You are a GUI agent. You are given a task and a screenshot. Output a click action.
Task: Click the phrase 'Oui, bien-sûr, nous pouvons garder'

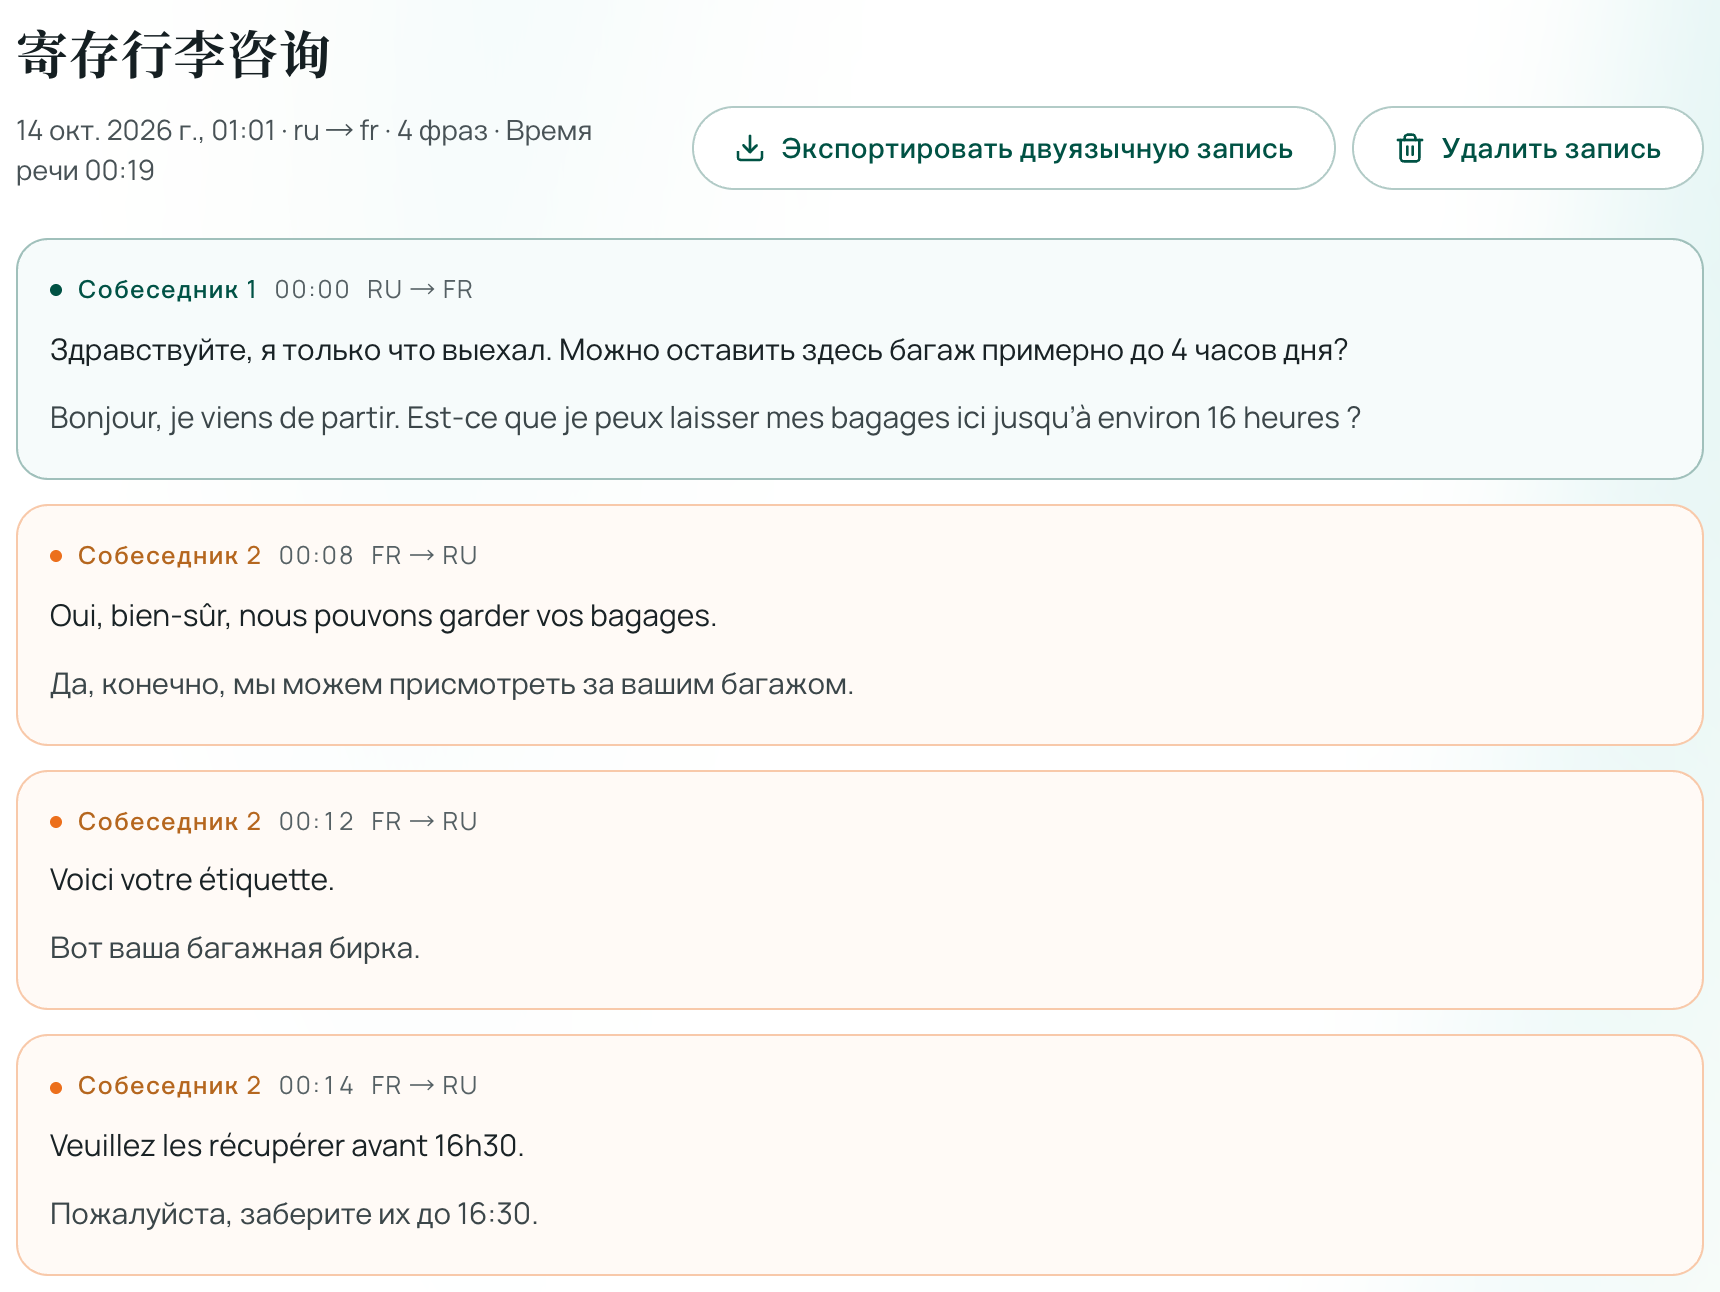[x=291, y=616]
